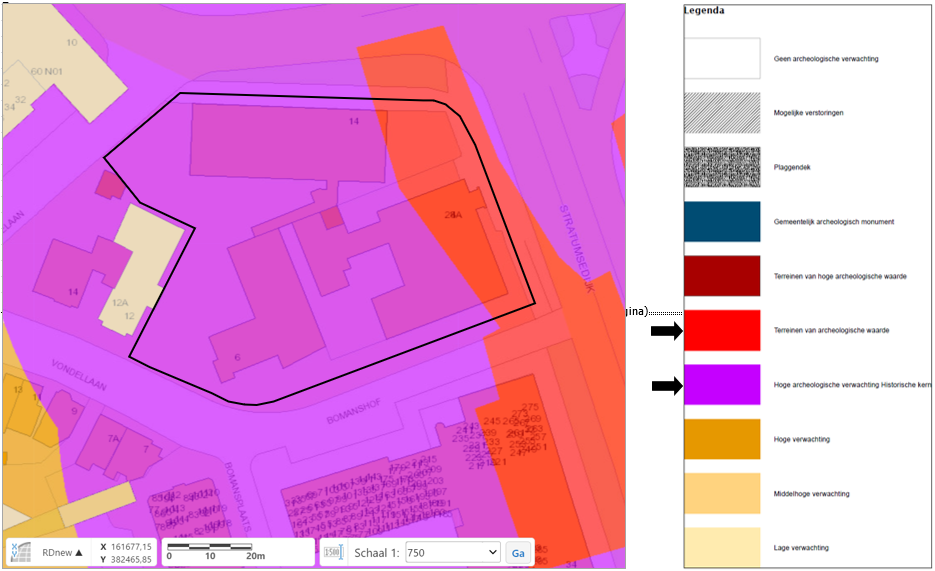Open the RDnew coordinate system selector
The image size is (935, 571).
coord(60,553)
